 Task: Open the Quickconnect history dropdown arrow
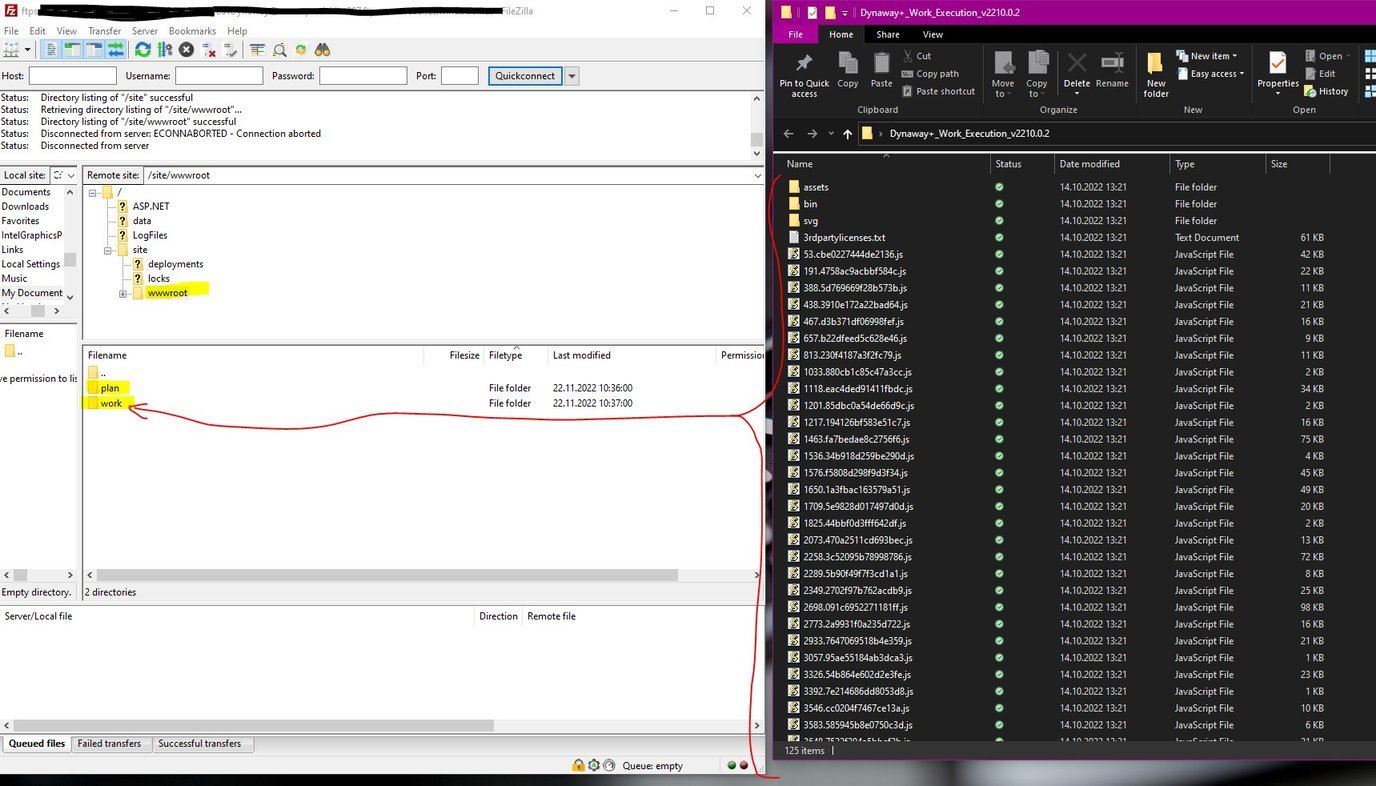pyautogui.click(x=572, y=76)
